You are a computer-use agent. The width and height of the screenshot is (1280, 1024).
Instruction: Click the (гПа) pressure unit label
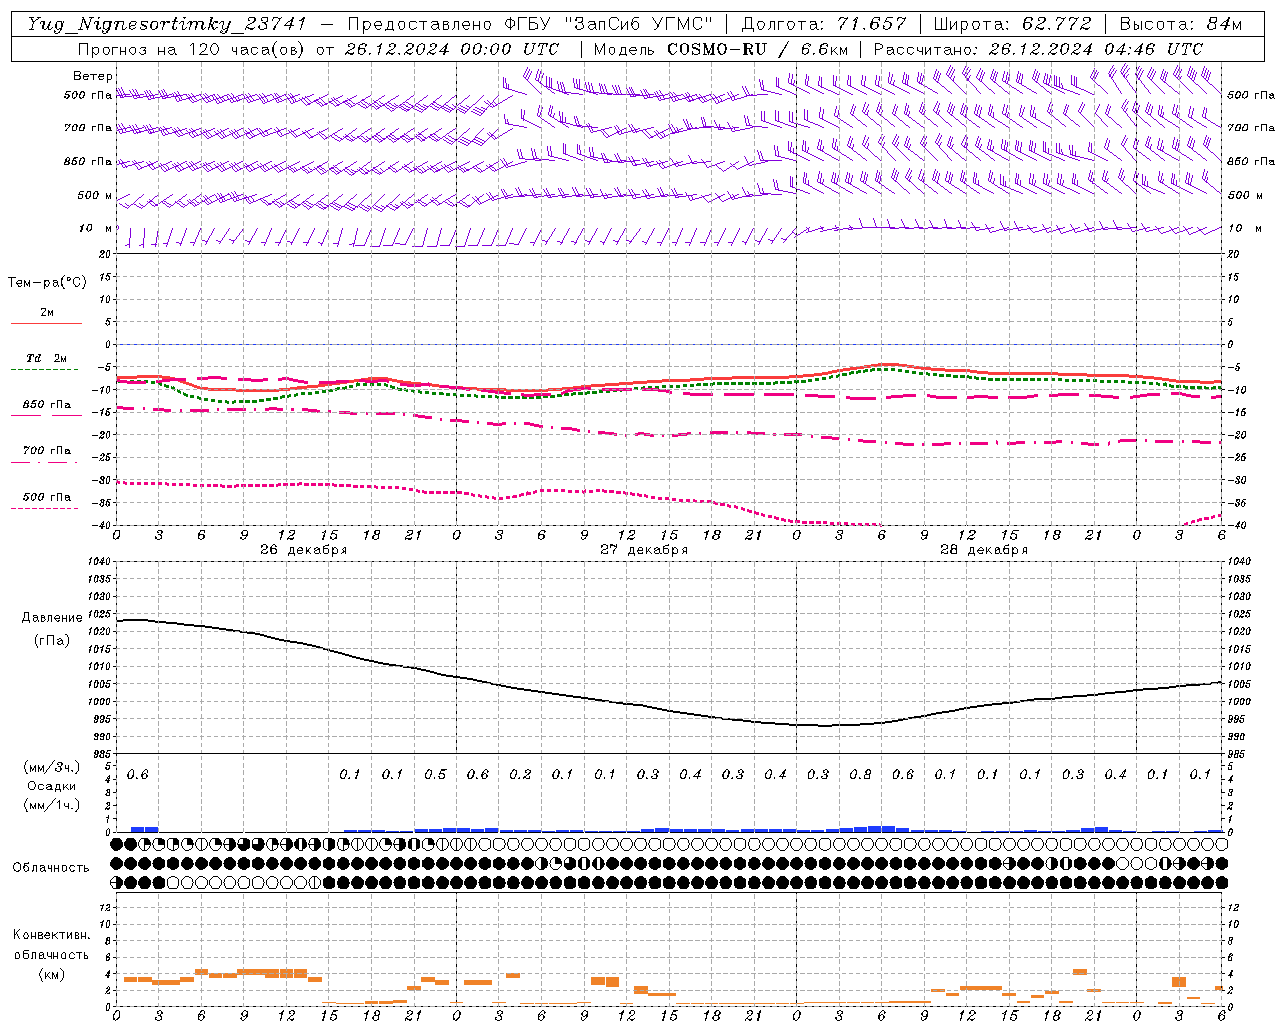[x=52, y=640]
